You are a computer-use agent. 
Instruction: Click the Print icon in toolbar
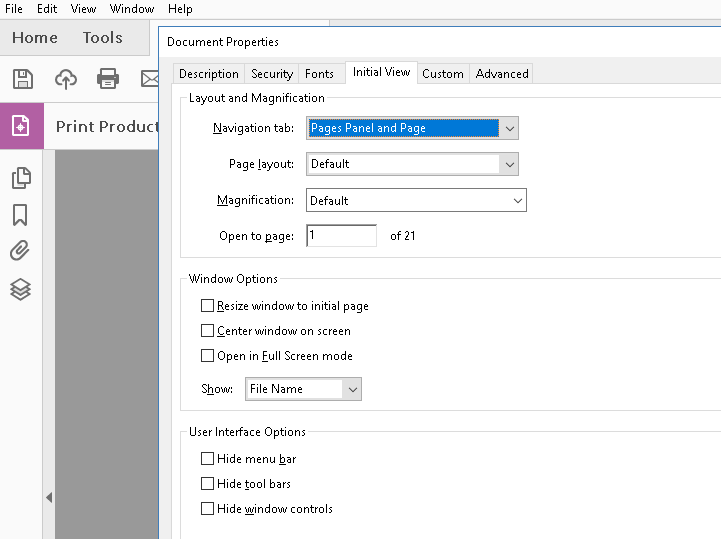[x=108, y=79]
